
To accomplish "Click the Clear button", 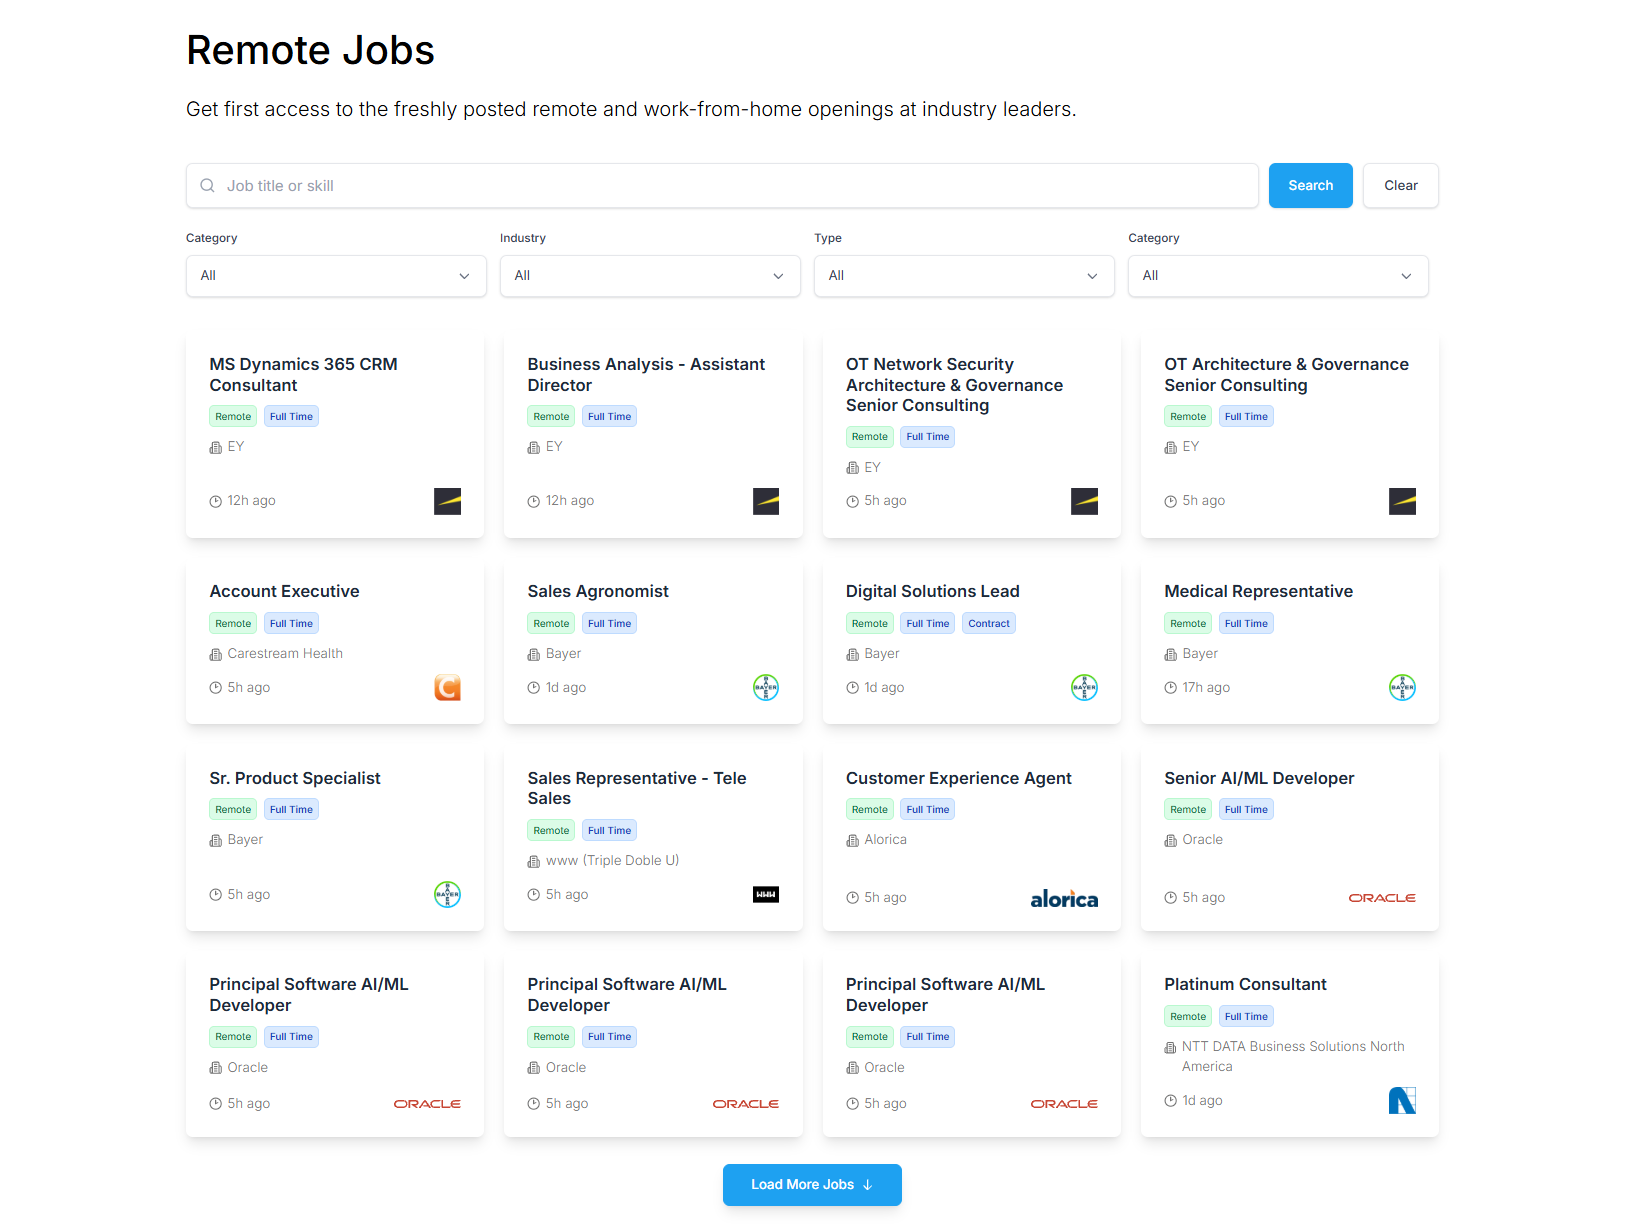I will tap(1399, 186).
